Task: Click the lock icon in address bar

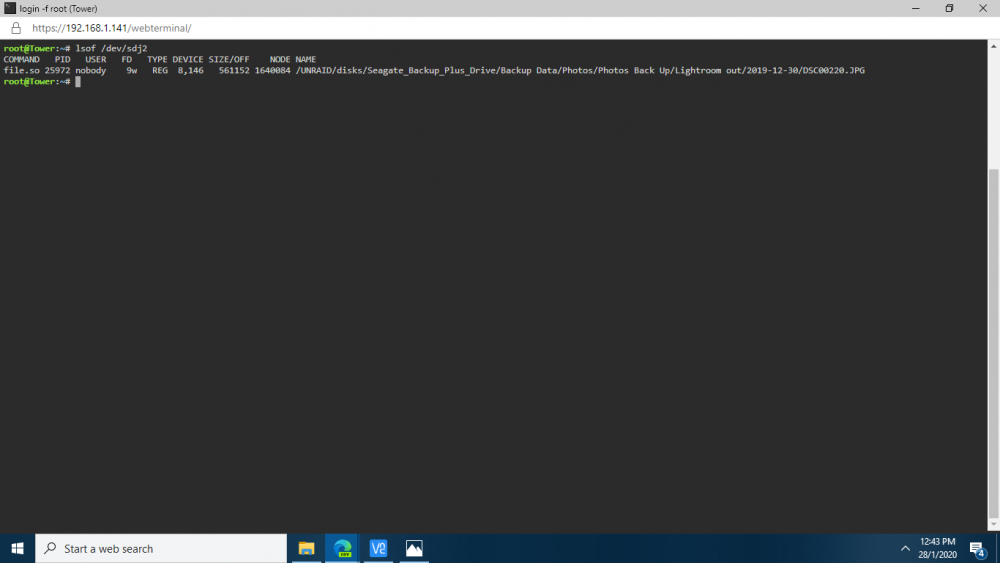Action: [x=16, y=28]
